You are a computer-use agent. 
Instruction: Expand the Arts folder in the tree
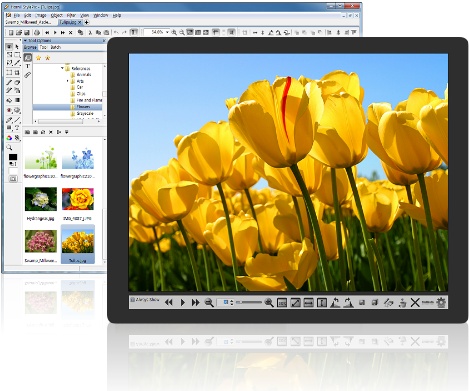[x=68, y=81]
